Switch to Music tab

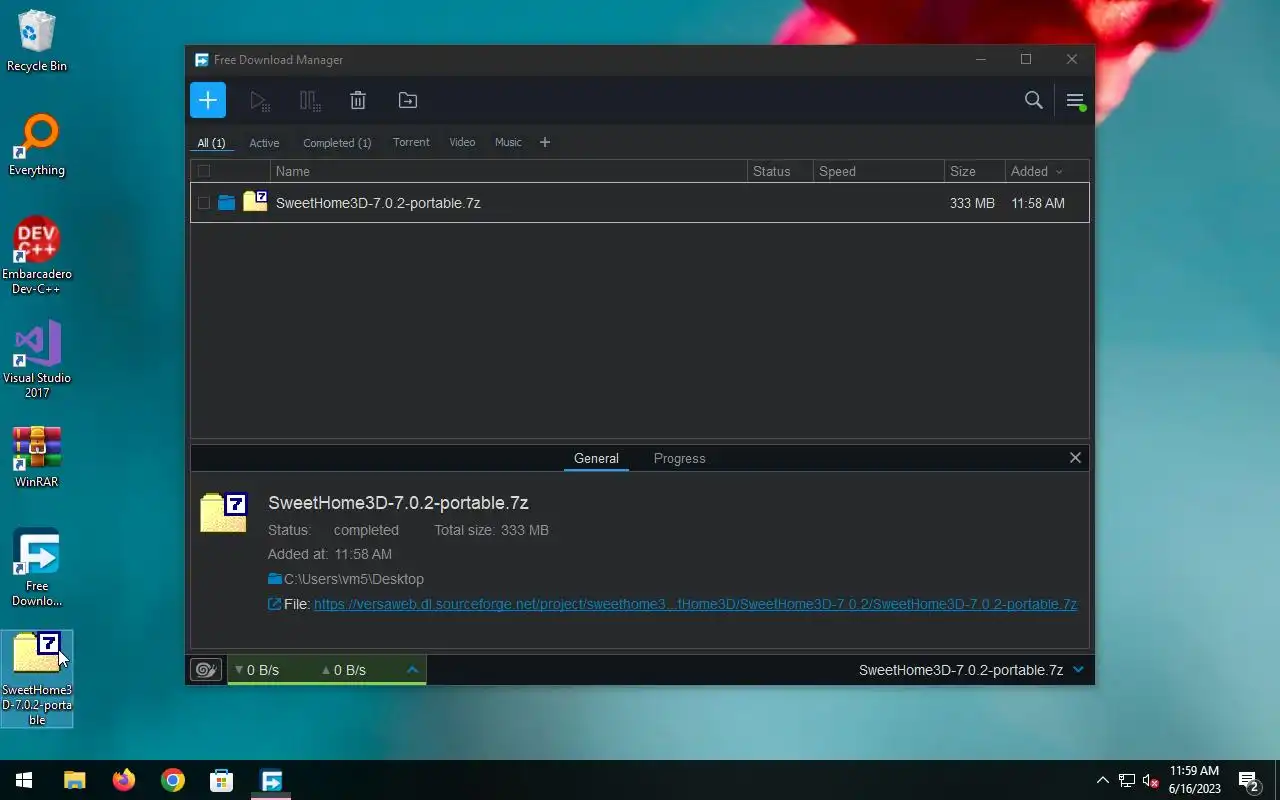pyautogui.click(x=508, y=142)
